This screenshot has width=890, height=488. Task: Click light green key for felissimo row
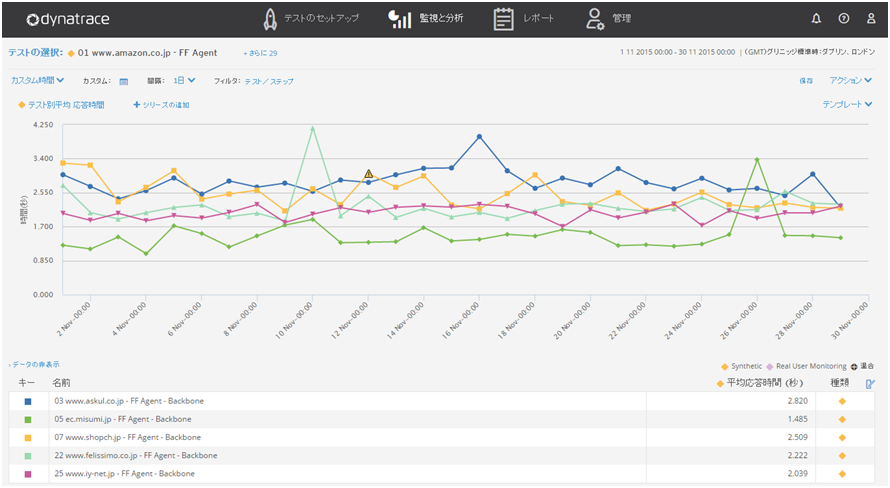click(28, 456)
